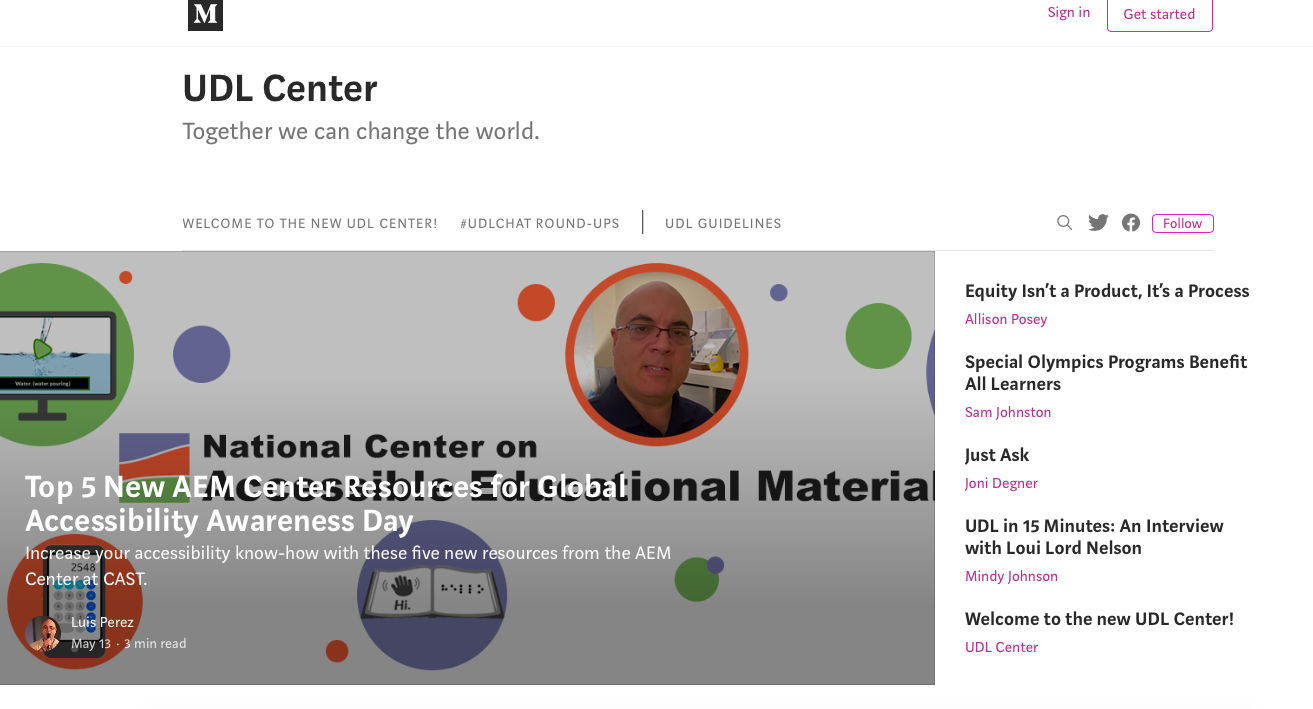Click author name Allison Posey
The width and height of the screenshot is (1313, 709).
tap(1006, 319)
